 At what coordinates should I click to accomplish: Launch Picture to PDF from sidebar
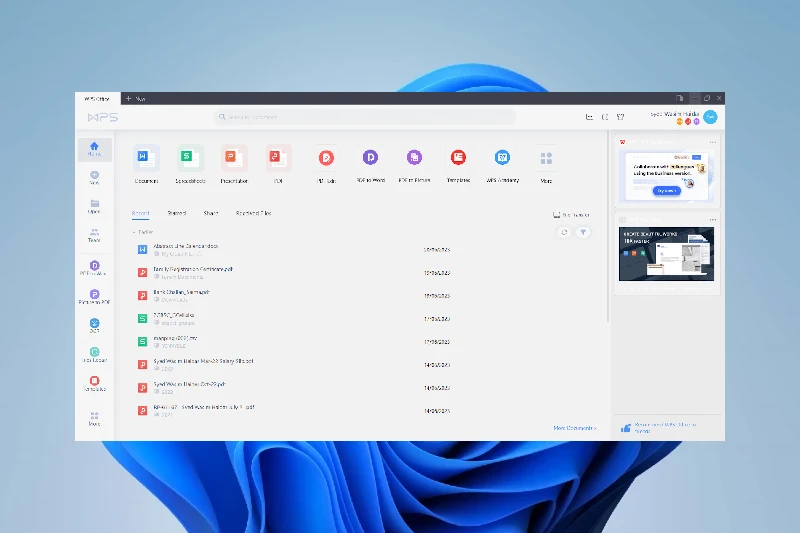[x=94, y=297]
